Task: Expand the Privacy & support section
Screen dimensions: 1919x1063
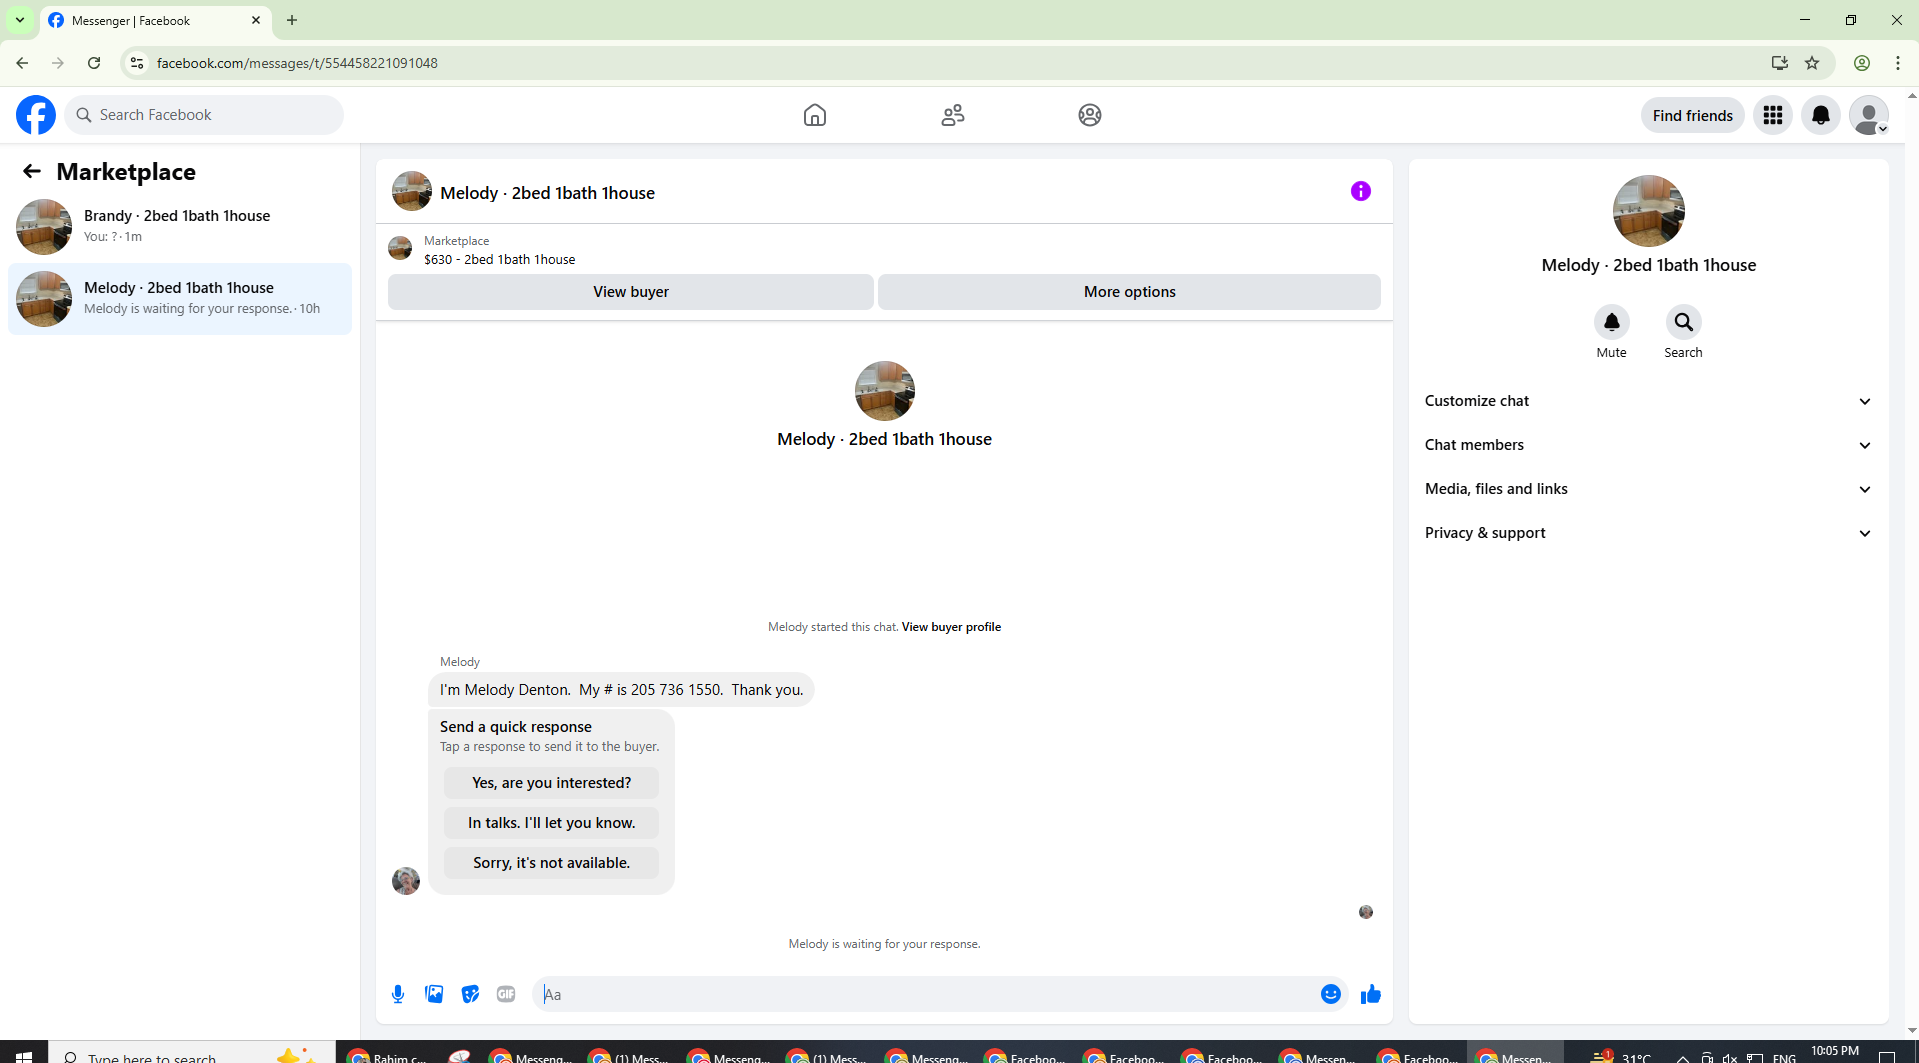Action: tap(1648, 533)
